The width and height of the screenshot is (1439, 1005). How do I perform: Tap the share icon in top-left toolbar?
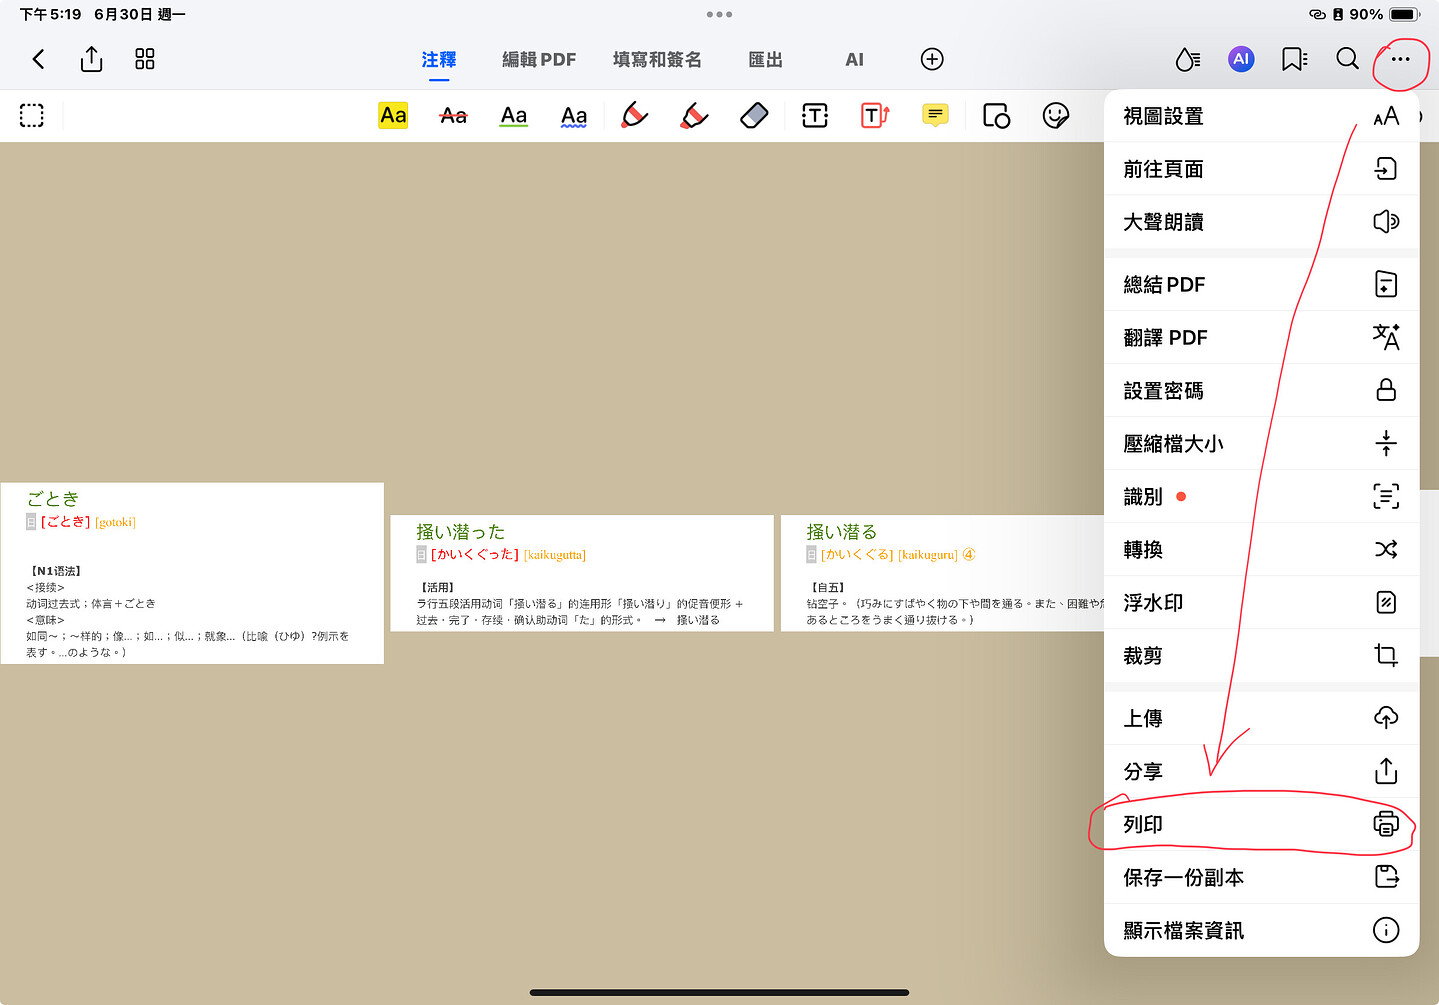coord(91,59)
